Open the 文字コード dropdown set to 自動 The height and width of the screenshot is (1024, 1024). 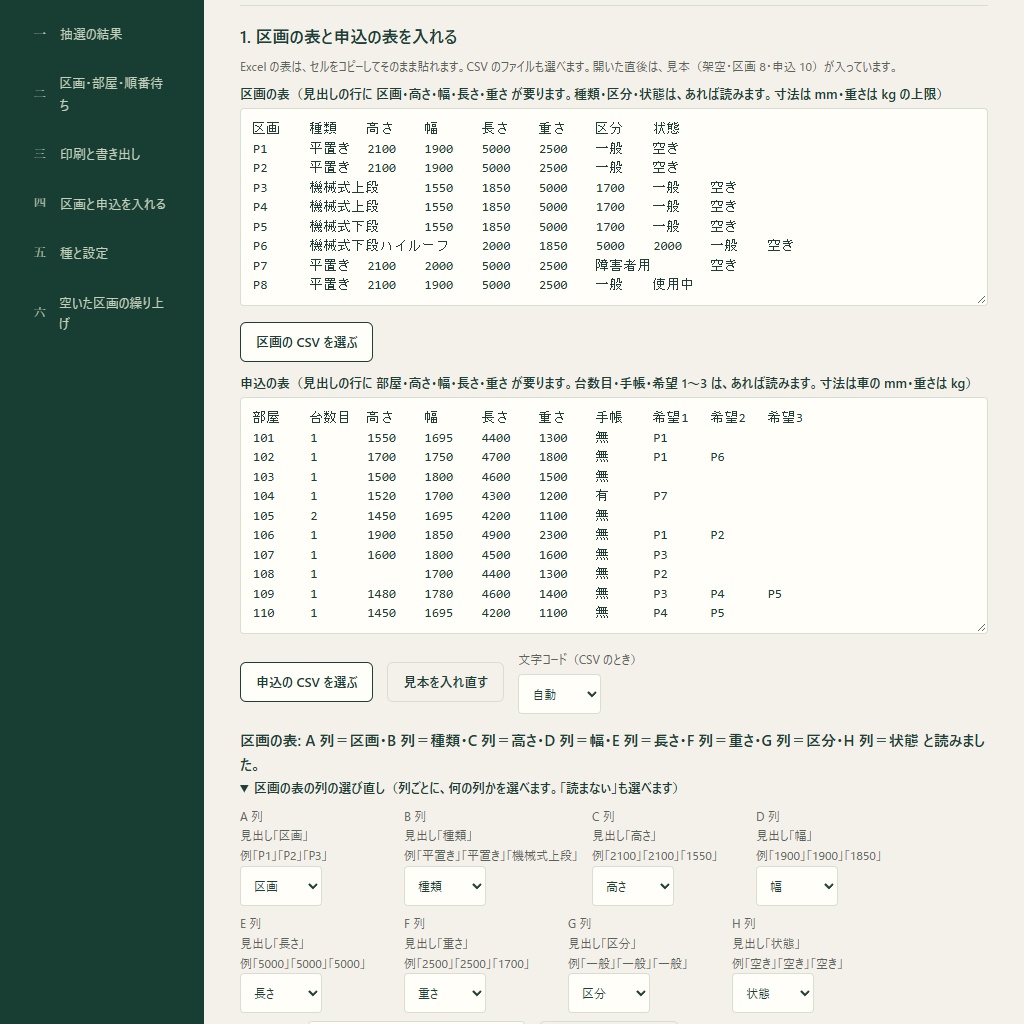(x=560, y=694)
